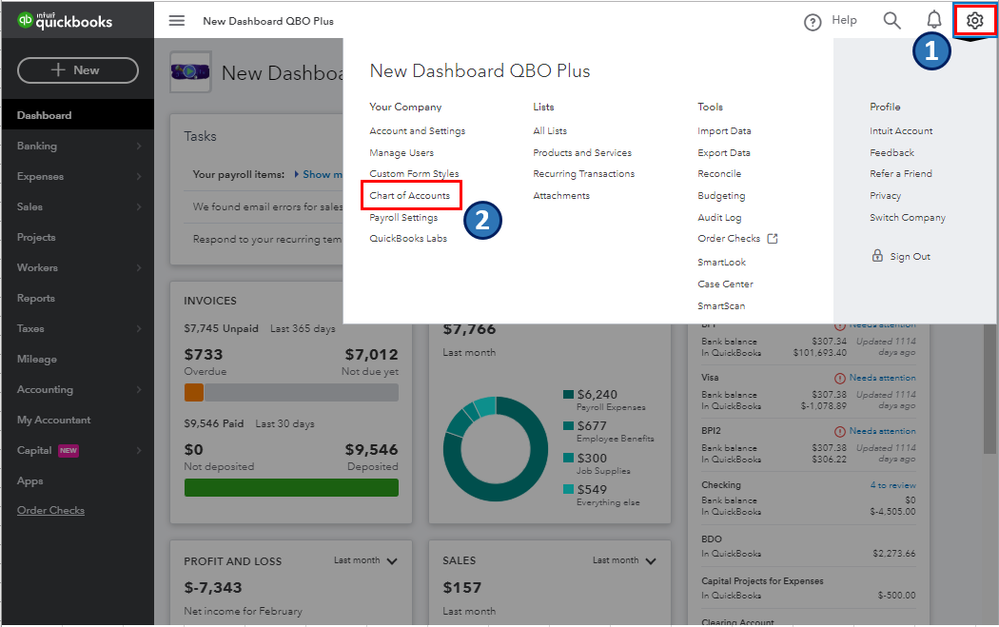Viewport: 999px width, 627px height.
Task: Expand the Sales sidebar submenu arrow
Action: pyautogui.click(x=139, y=207)
